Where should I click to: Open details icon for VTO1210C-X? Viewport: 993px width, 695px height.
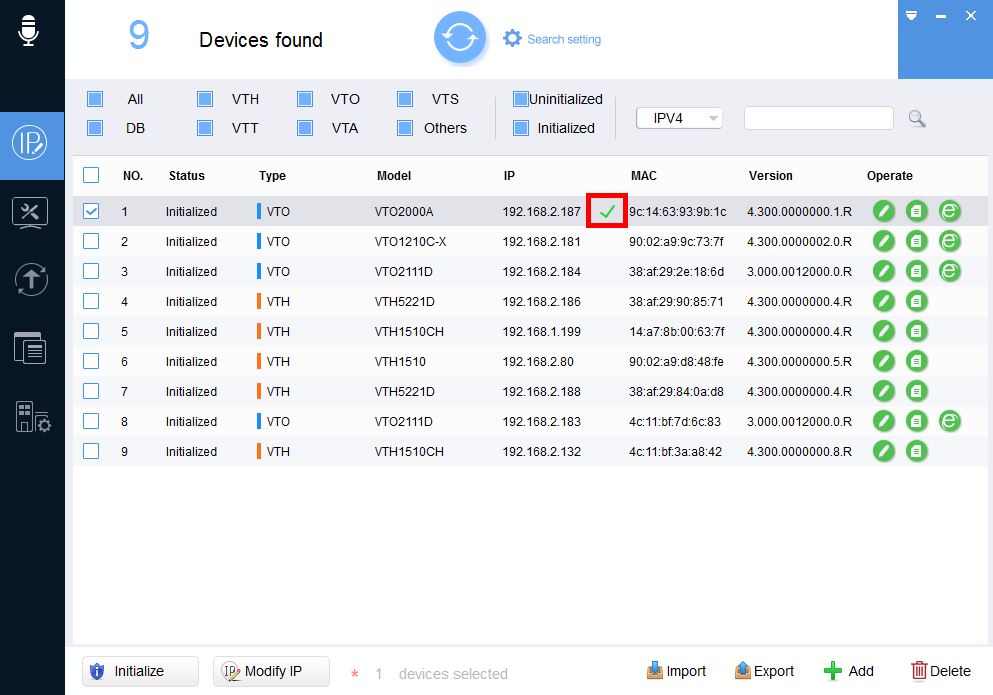pos(916,241)
